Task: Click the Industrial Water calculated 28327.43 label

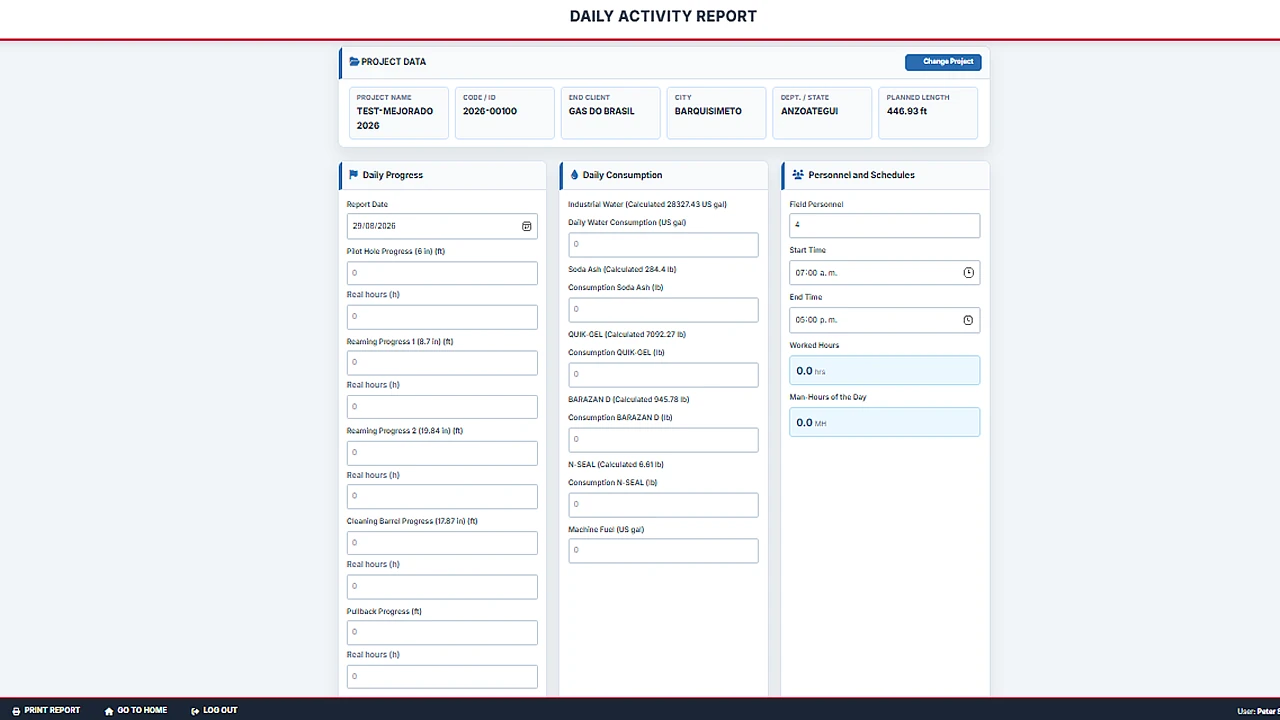Action: (x=647, y=204)
